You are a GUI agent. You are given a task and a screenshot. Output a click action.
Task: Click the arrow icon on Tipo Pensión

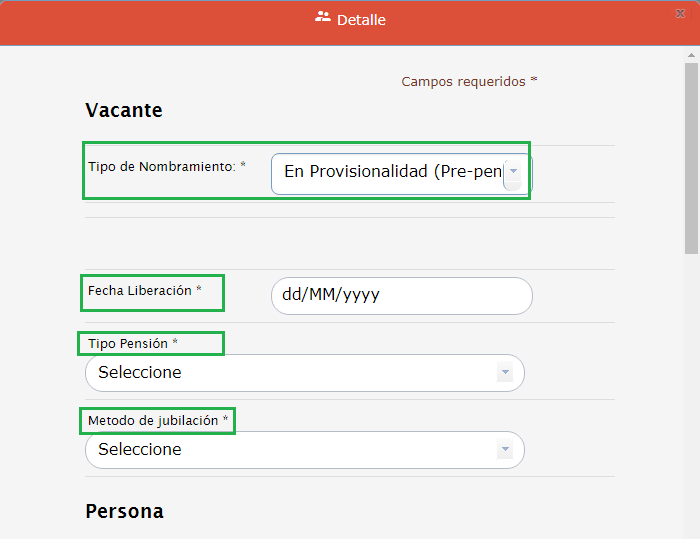point(505,372)
